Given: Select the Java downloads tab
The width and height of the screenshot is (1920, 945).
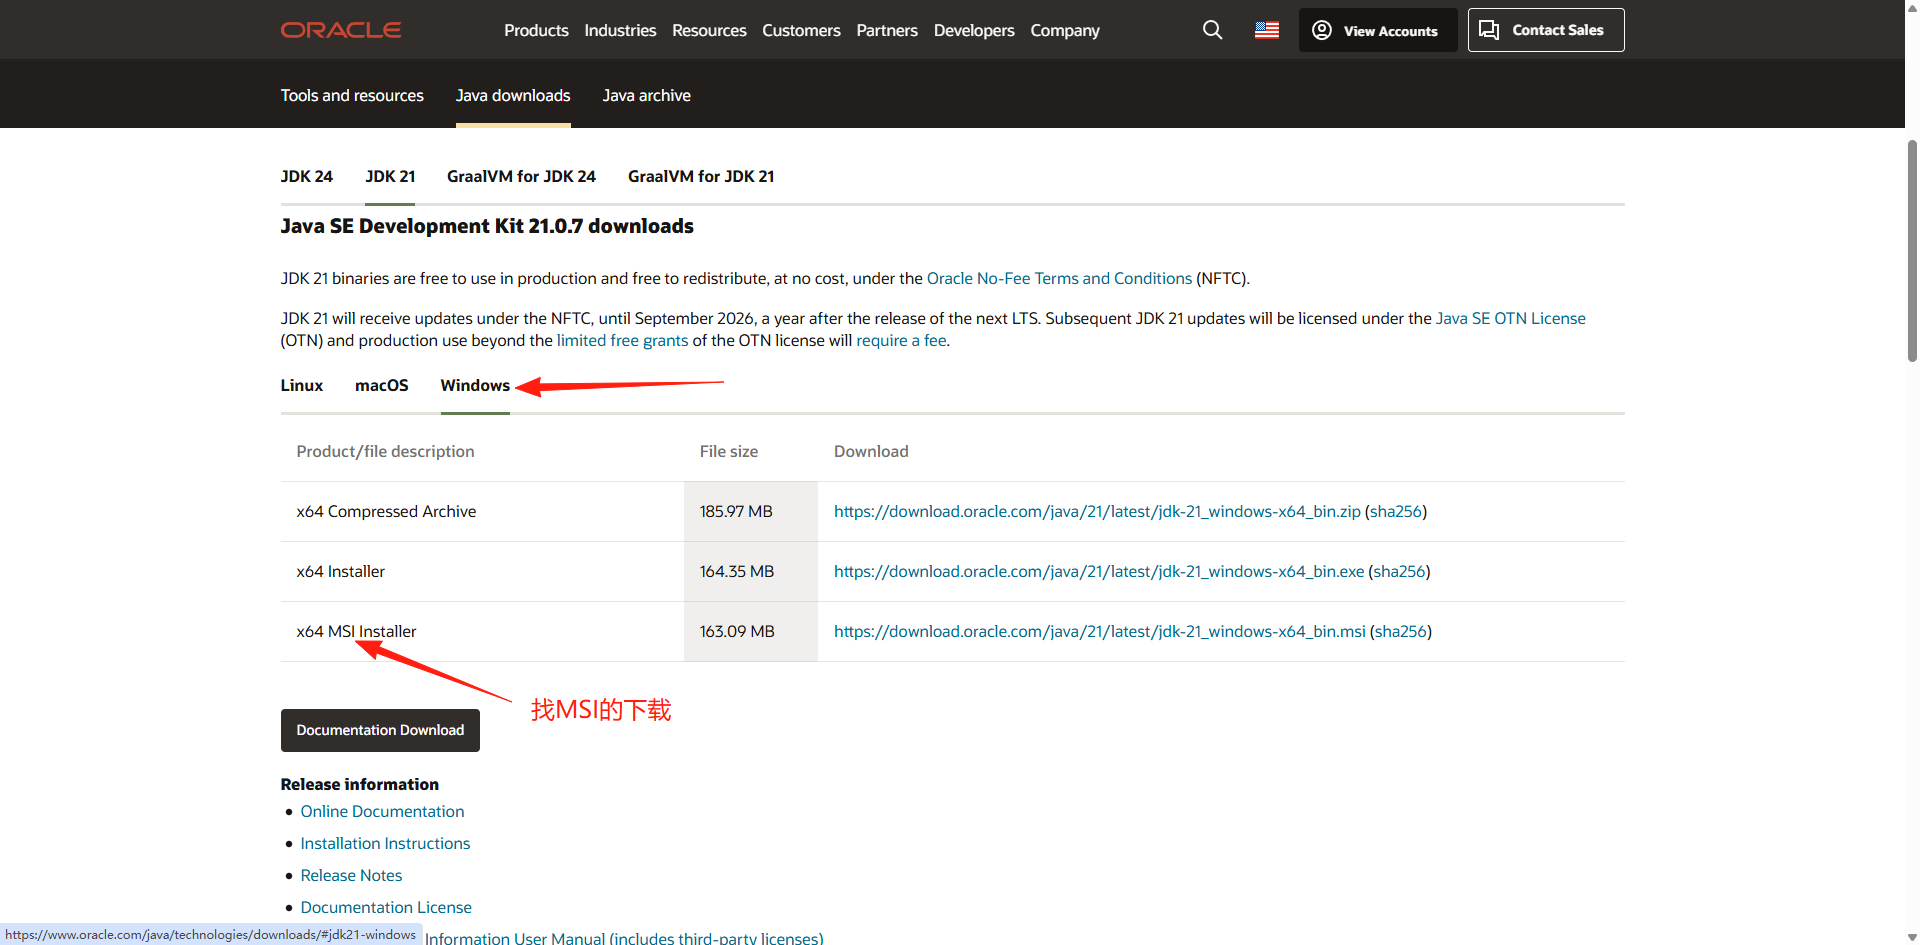Looking at the screenshot, I should [513, 95].
